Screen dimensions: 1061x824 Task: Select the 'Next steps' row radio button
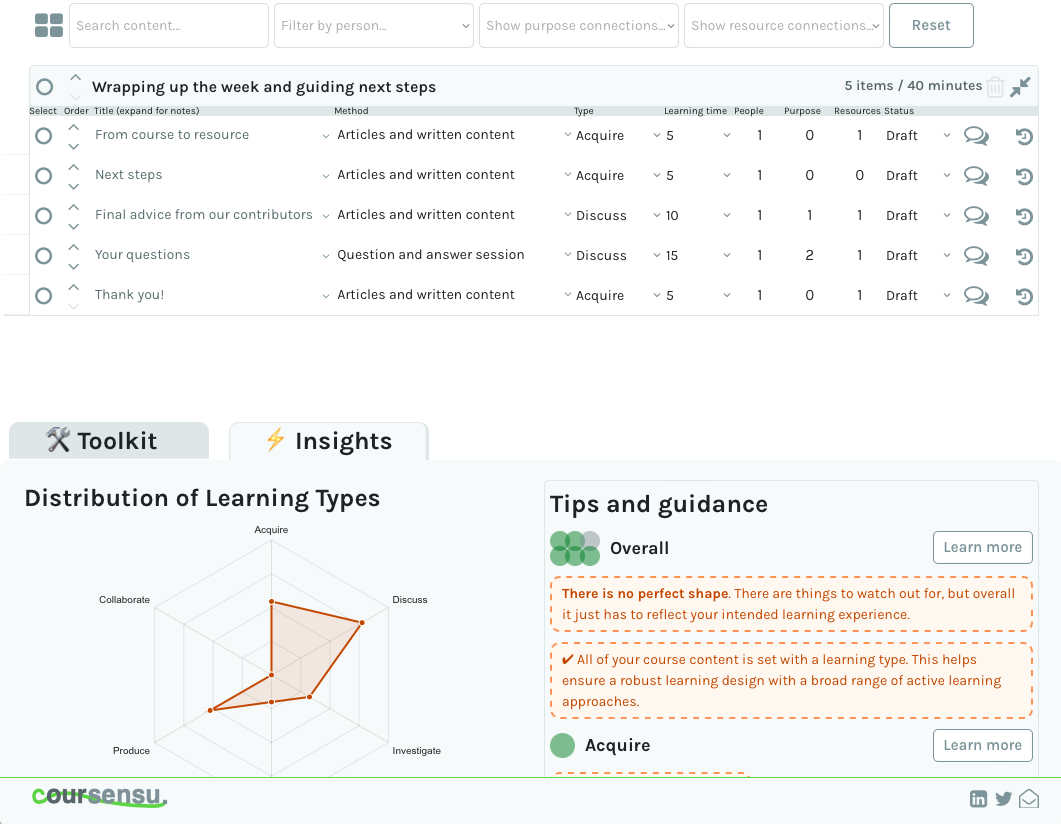click(x=43, y=176)
